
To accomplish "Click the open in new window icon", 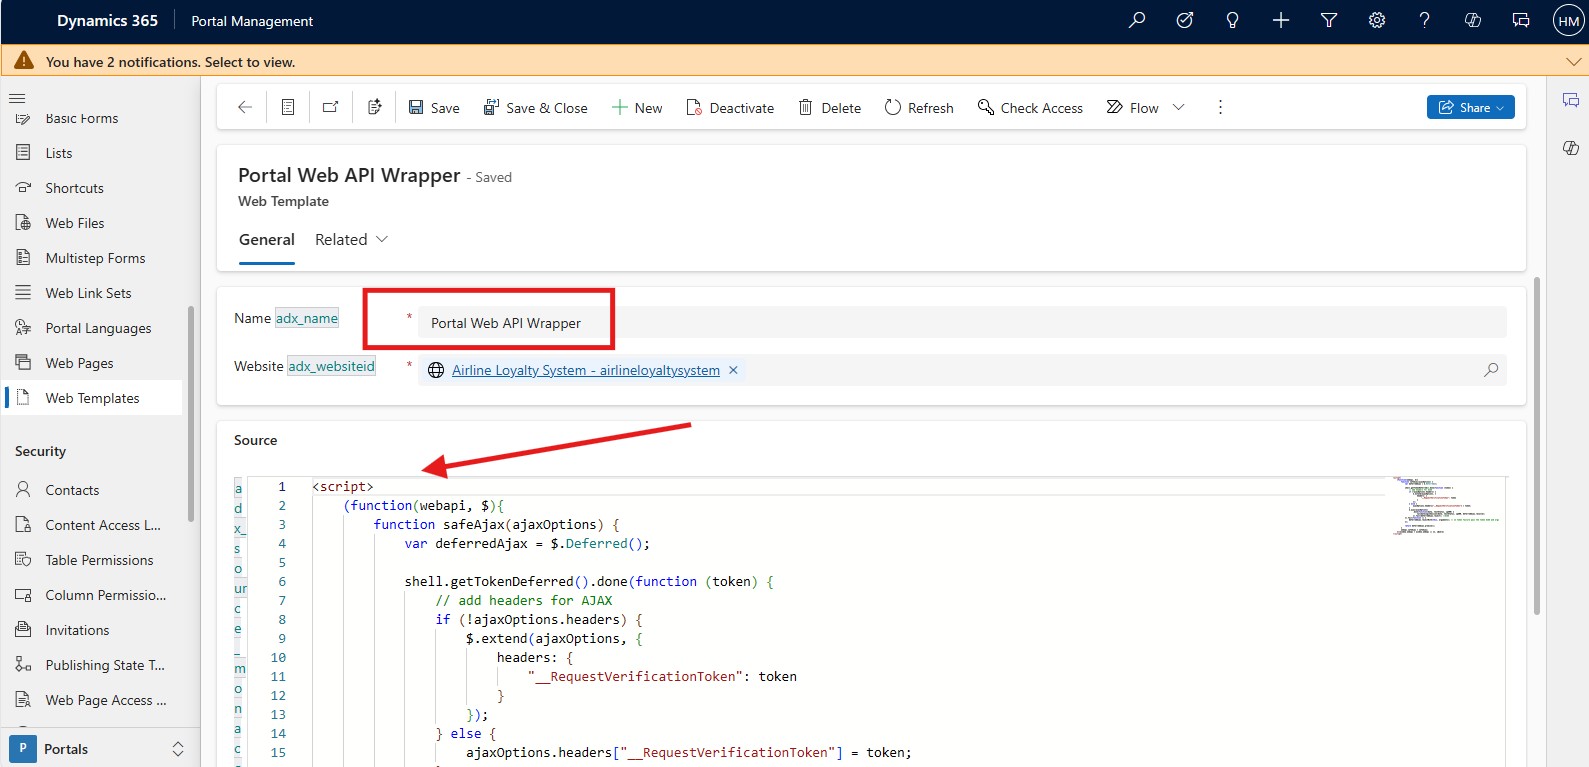I will tap(330, 107).
